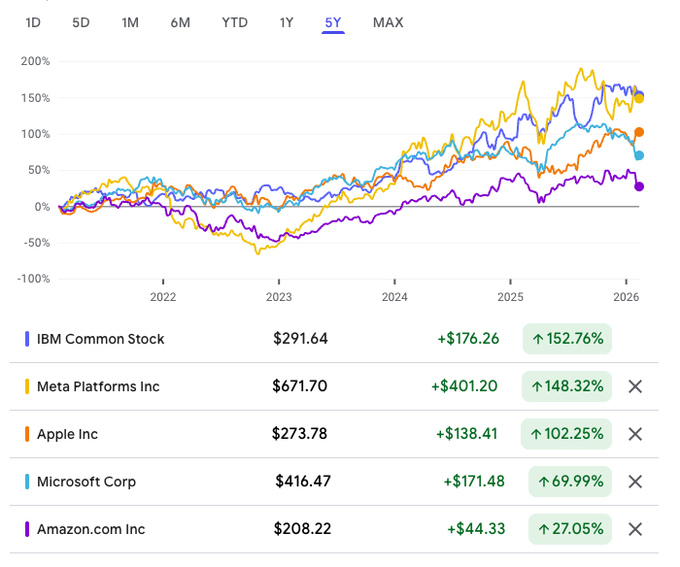The height and width of the screenshot is (567, 680).
Task: Remove Meta Platforms Inc from comparison
Action: 635,386
